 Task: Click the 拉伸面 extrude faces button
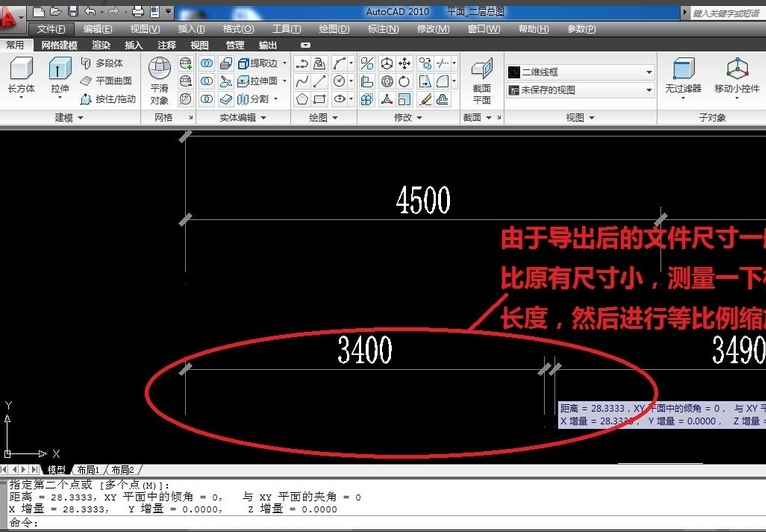[x=257, y=81]
